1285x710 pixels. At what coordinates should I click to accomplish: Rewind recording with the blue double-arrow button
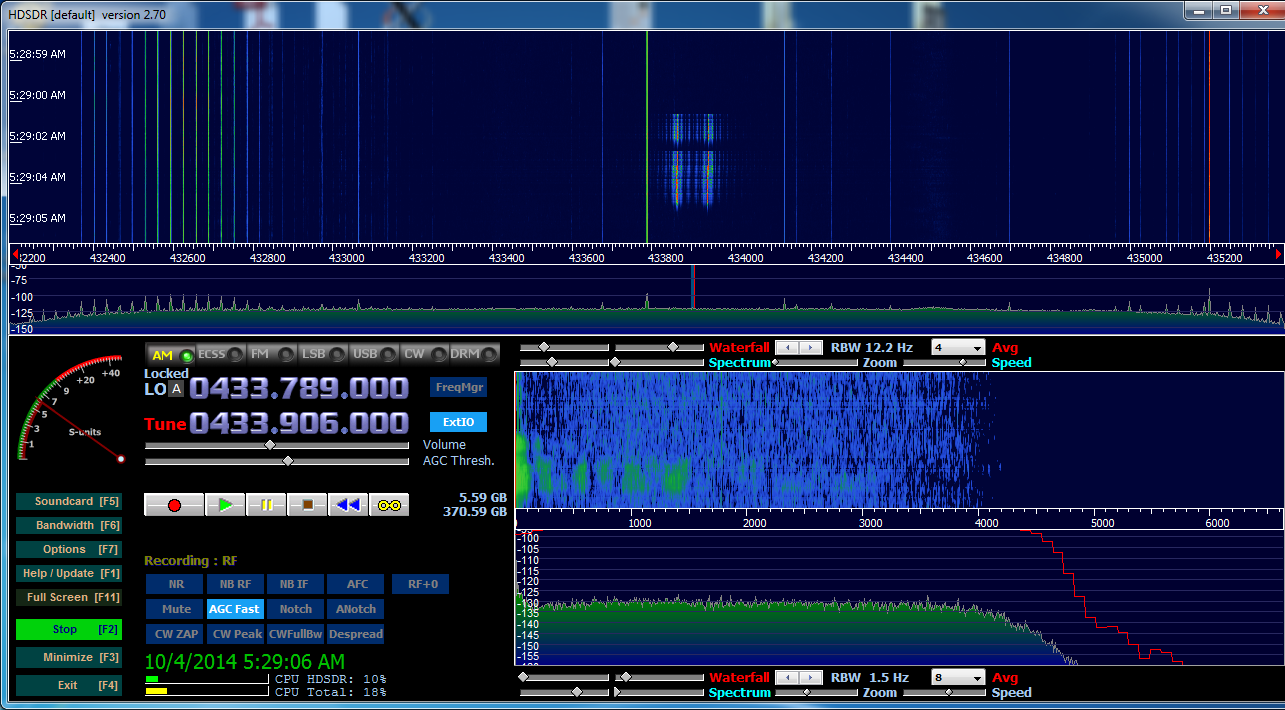(x=348, y=505)
